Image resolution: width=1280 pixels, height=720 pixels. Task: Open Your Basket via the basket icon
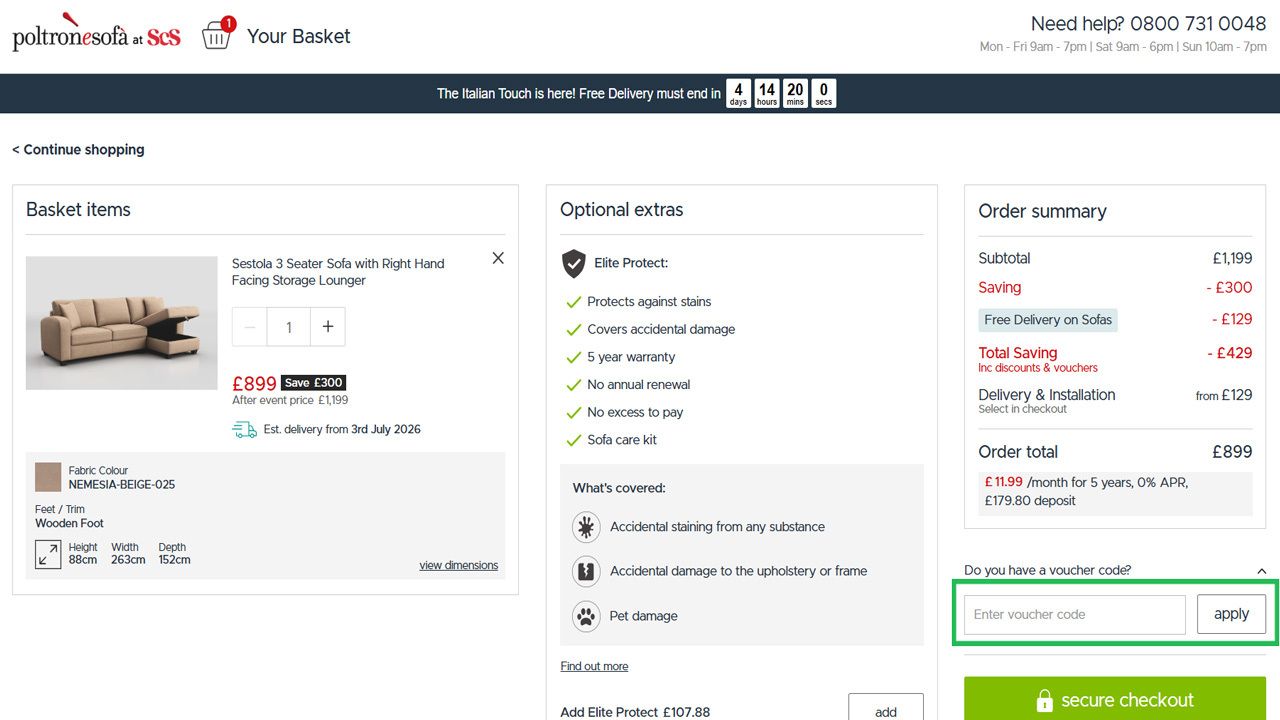pos(217,35)
